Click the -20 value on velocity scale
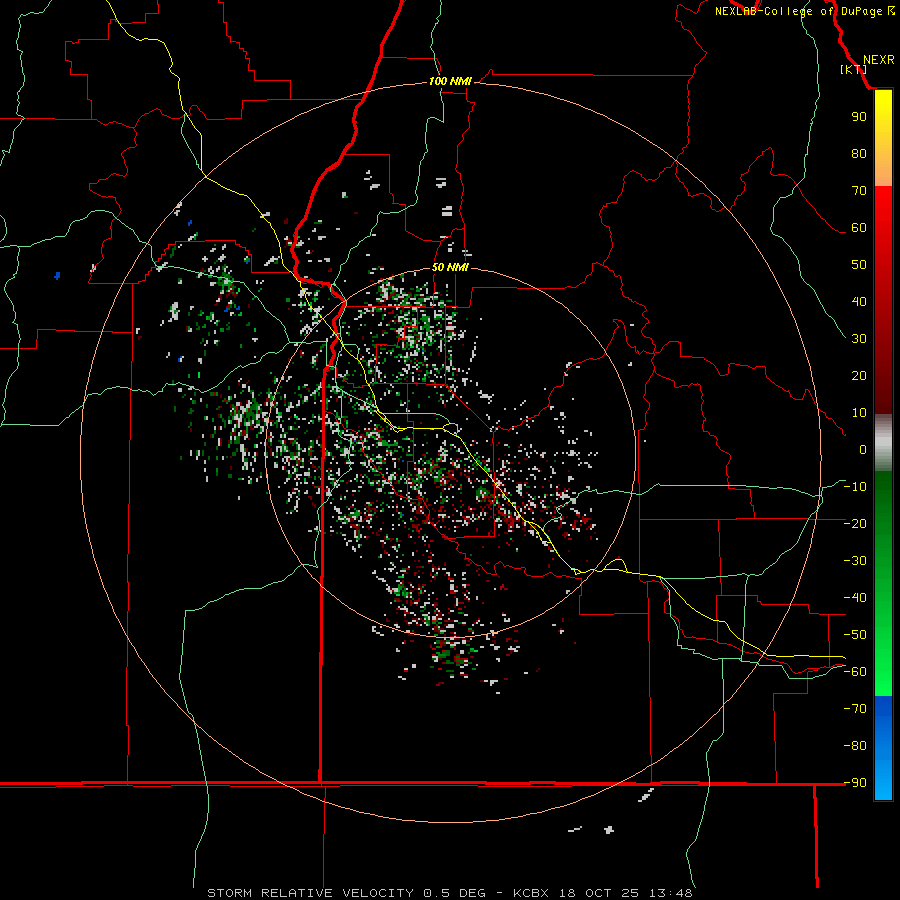The height and width of the screenshot is (900, 900). coord(855,523)
